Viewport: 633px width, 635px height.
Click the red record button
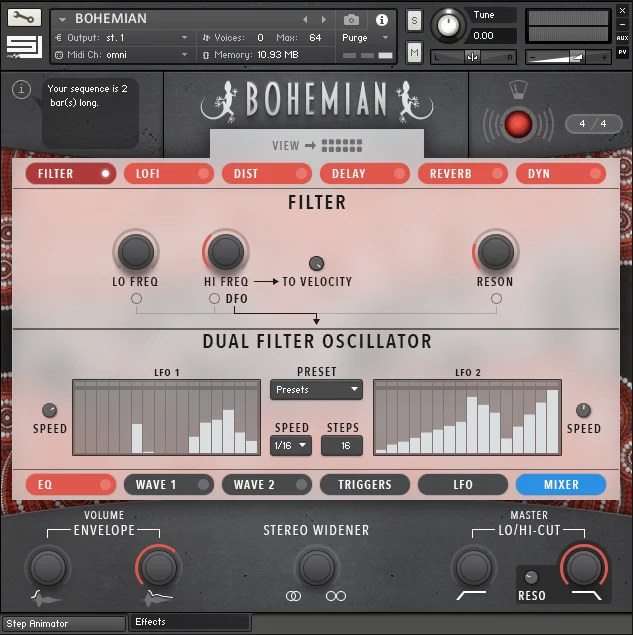518,124
